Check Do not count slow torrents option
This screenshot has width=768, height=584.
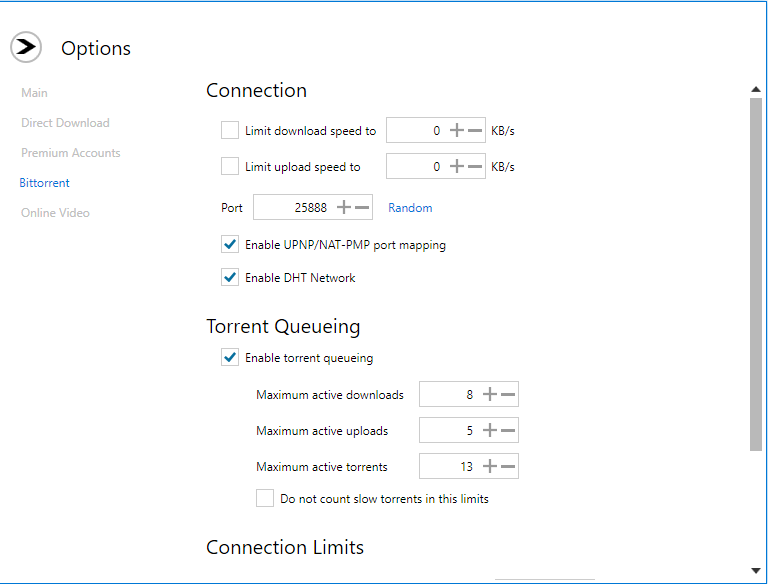(265, 498)
